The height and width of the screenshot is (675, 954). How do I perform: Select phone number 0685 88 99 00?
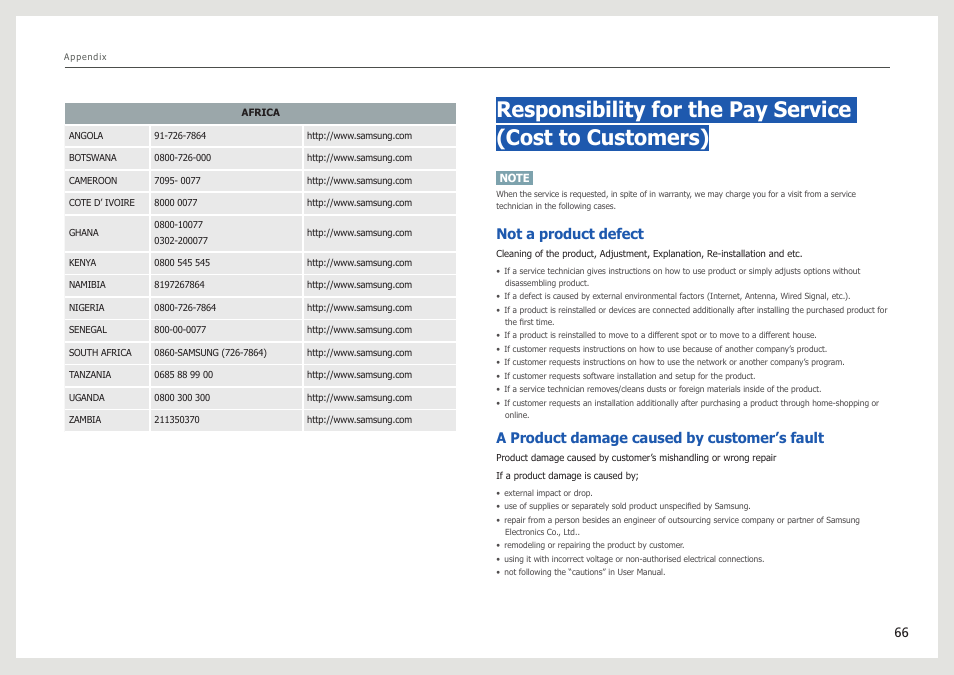[183, 375]
